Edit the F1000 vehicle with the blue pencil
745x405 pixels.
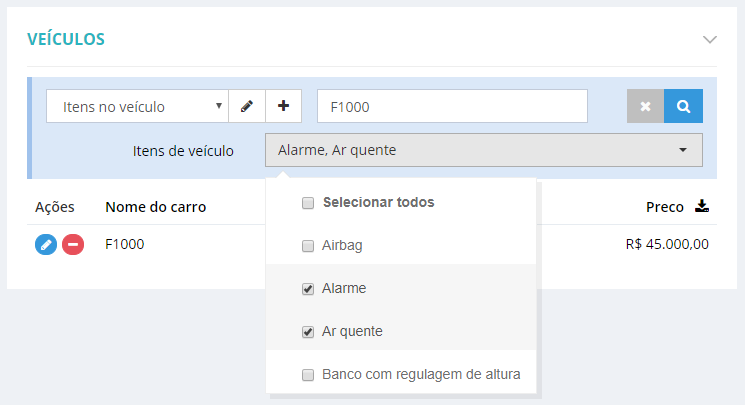tap(46, 244)
